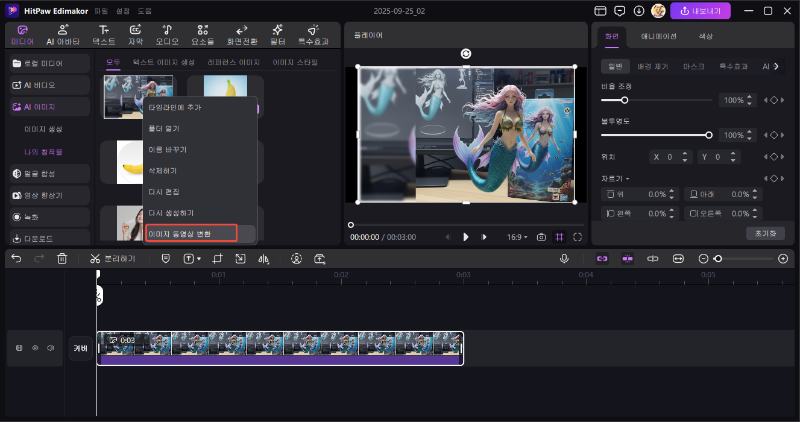Viewport: 800px width, 422px height.
Task: Open the 텍스트 text tool
Action: point(104,35)
